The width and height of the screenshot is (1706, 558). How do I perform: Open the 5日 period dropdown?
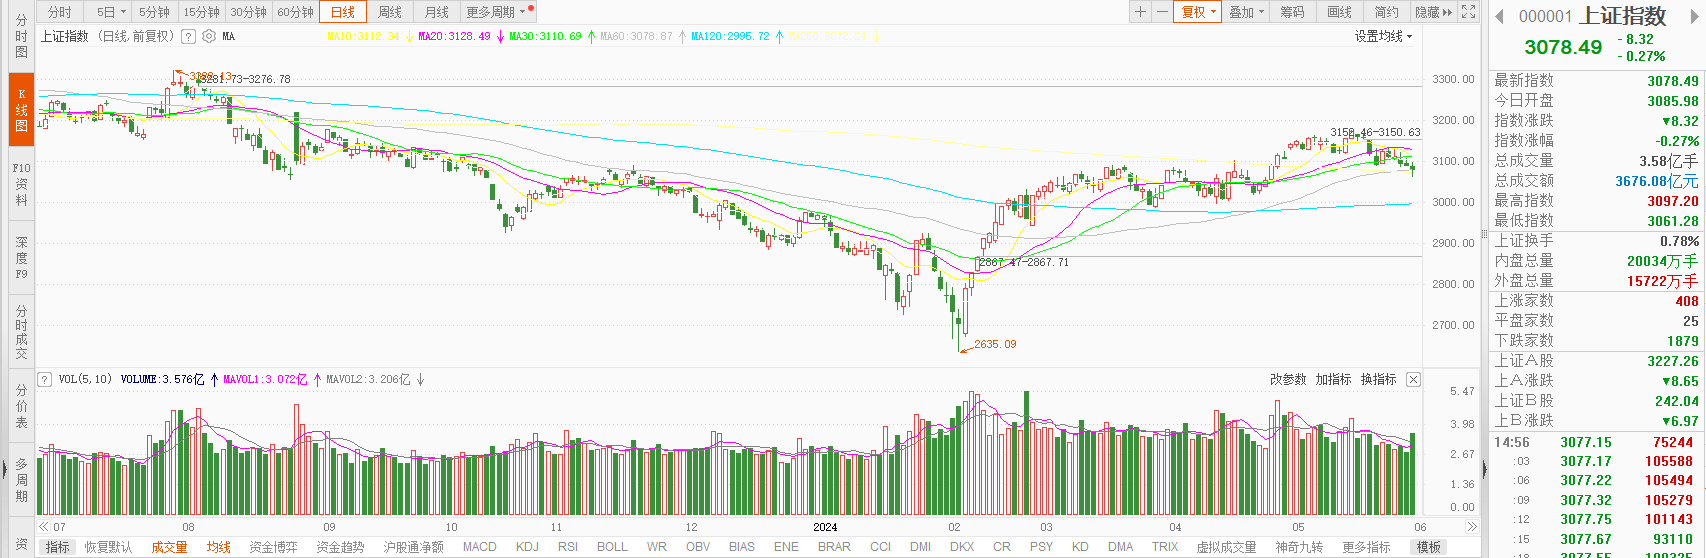(x=111, y=12)
